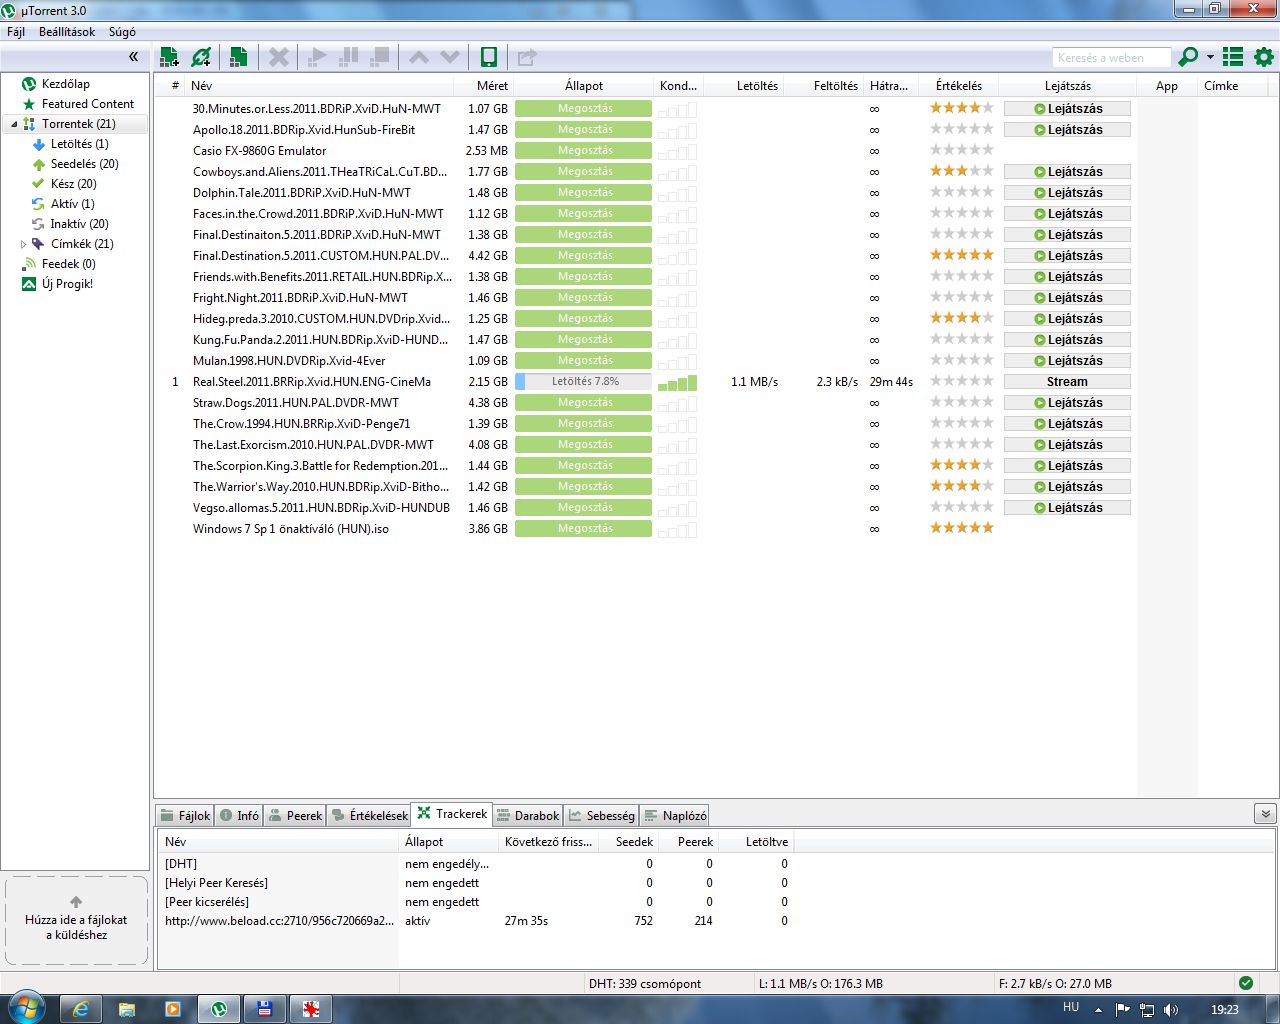Click the star rating of Apollo.18.2011

click(x=962, y=129)
